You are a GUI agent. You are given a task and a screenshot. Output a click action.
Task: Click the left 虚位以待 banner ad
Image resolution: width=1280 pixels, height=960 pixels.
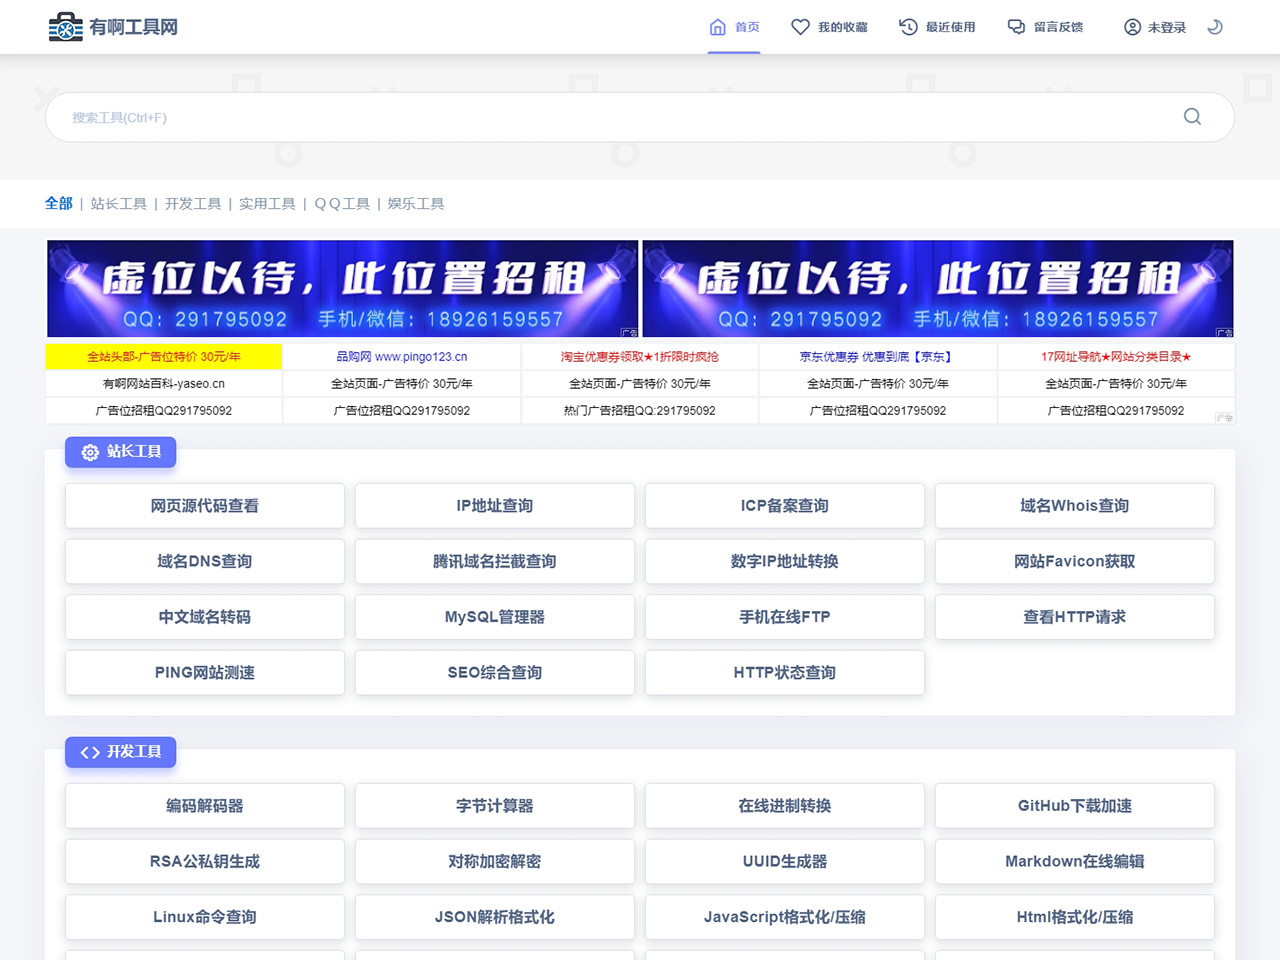coord(342,288)
